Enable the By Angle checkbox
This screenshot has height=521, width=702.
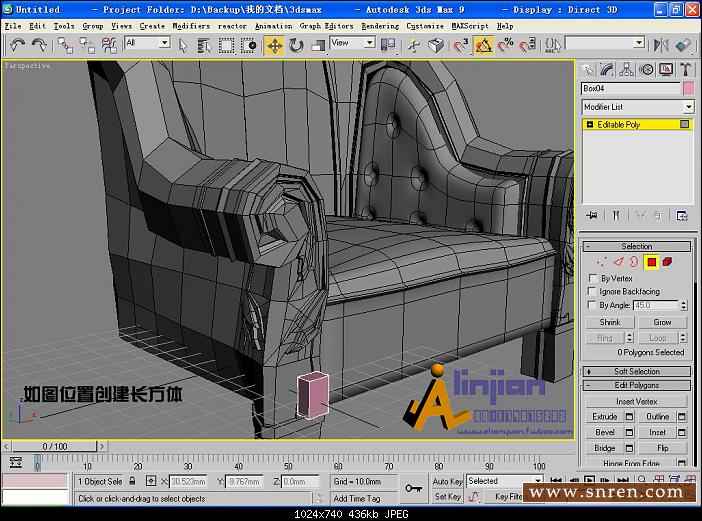click(593, 305)
